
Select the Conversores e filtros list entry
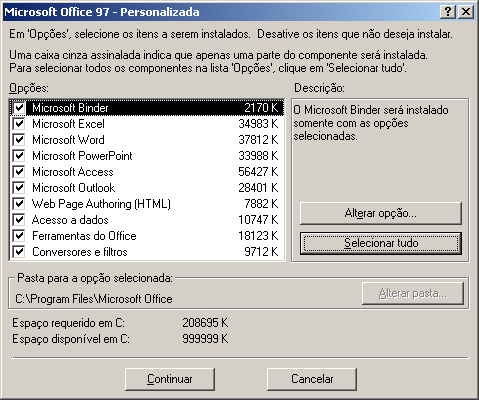coord(147,252)
